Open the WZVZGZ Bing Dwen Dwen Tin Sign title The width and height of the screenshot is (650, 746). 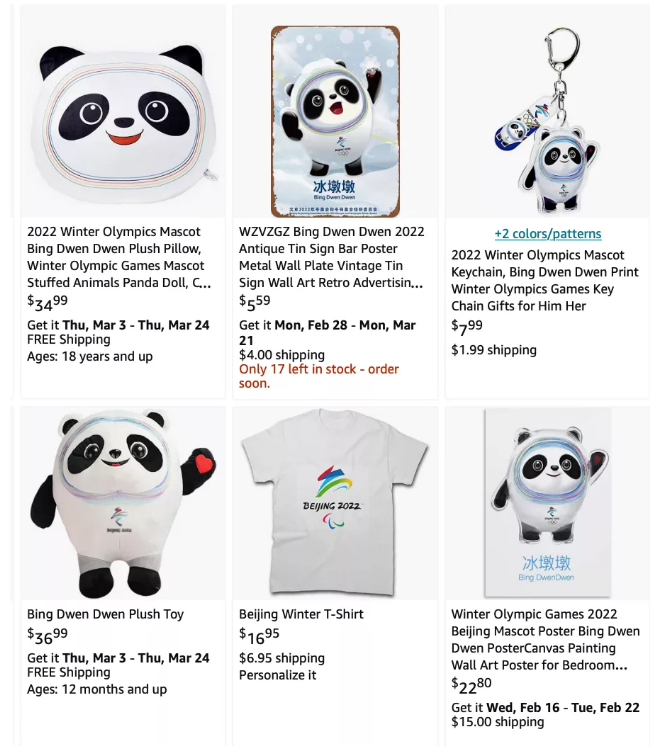point(331,257)
